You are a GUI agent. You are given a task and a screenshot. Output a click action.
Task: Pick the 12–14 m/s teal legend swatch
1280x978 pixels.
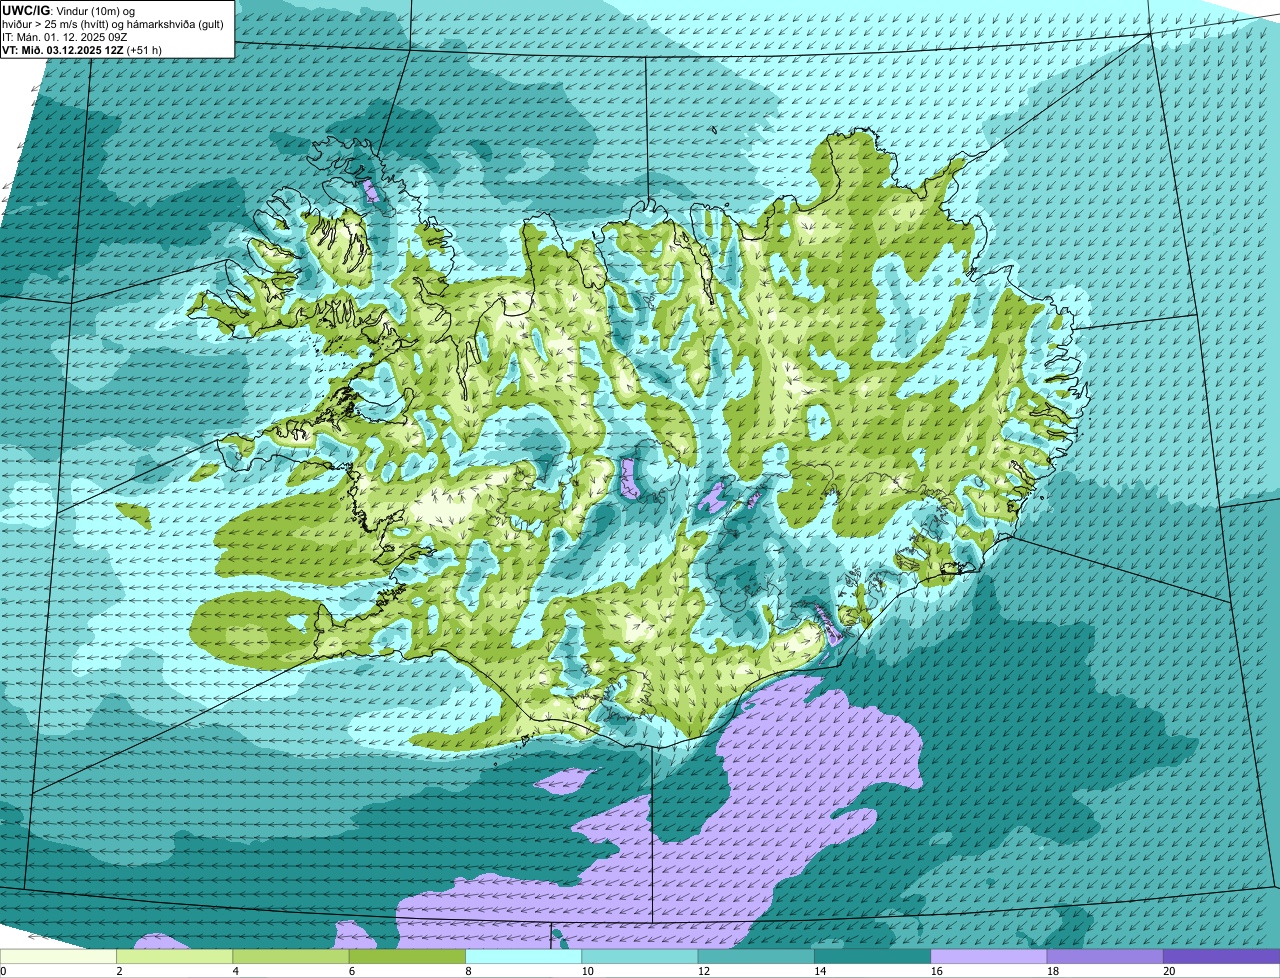pos(757,957)
